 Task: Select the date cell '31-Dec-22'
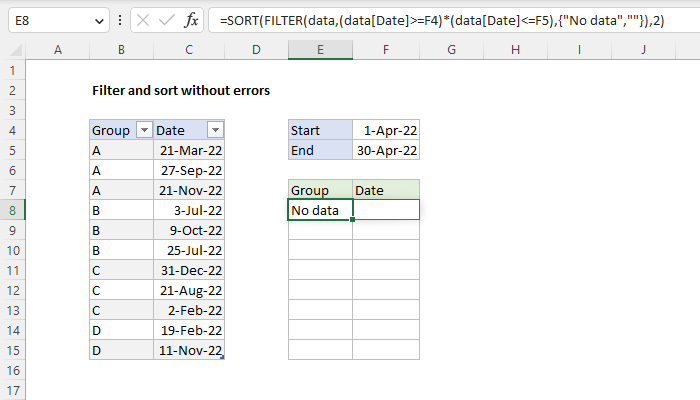pyautogui.click(x=189, y=271)
